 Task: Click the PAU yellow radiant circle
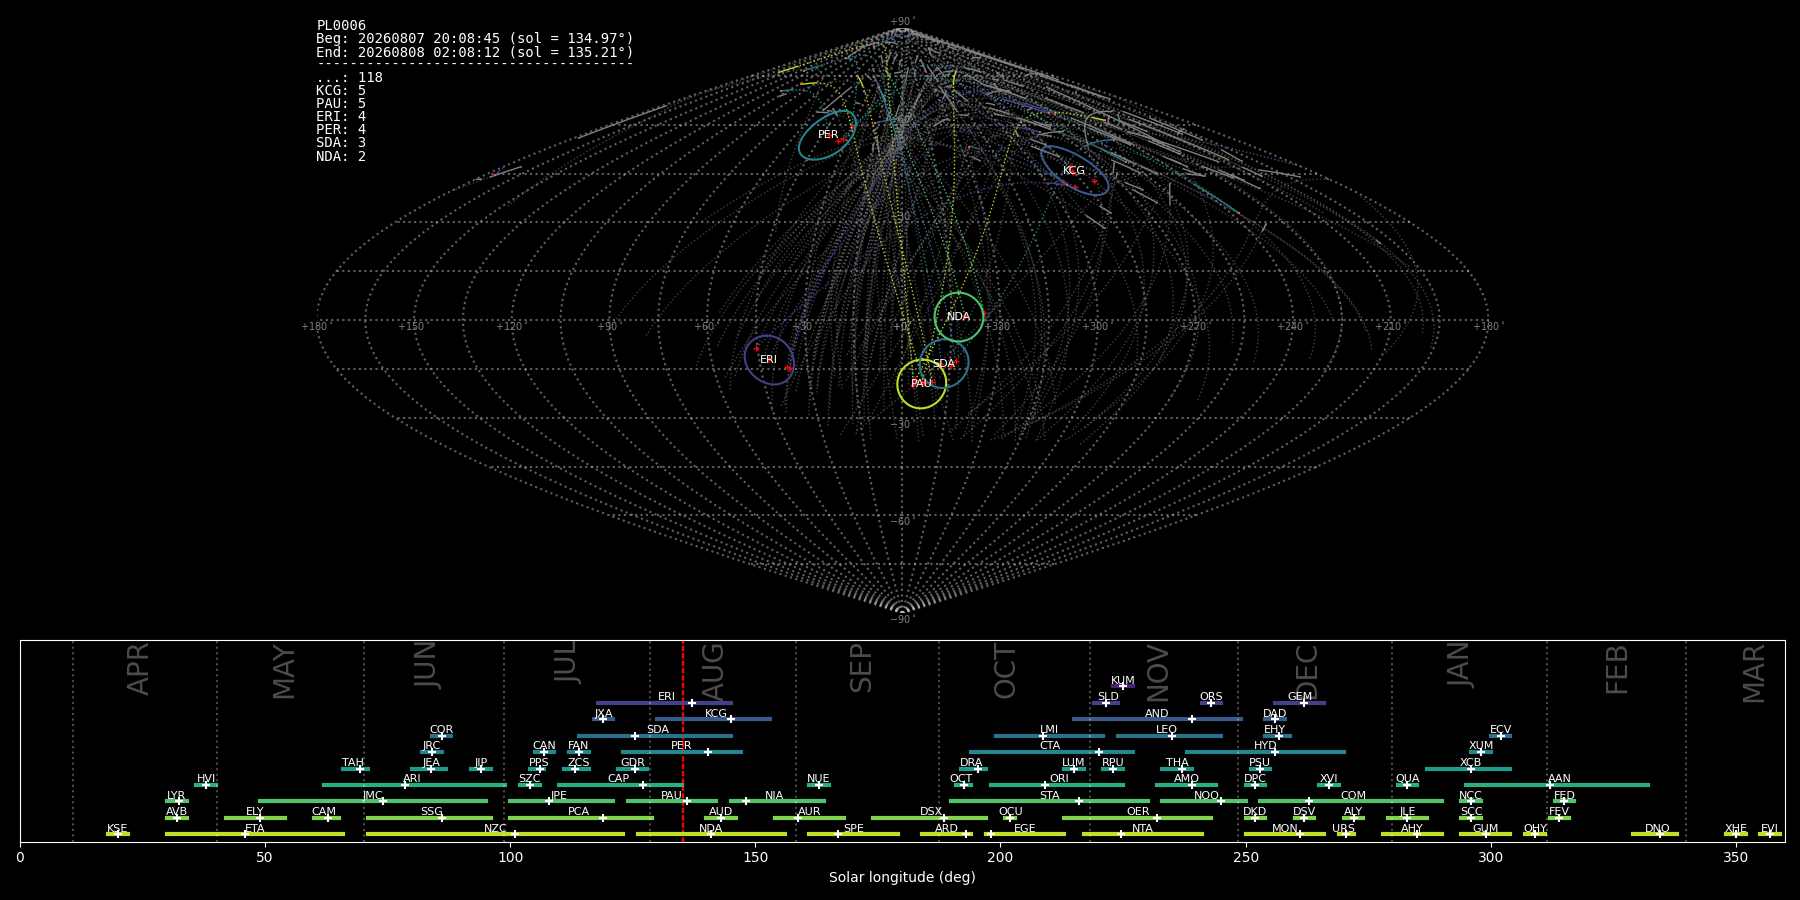(x=922, y=384)
